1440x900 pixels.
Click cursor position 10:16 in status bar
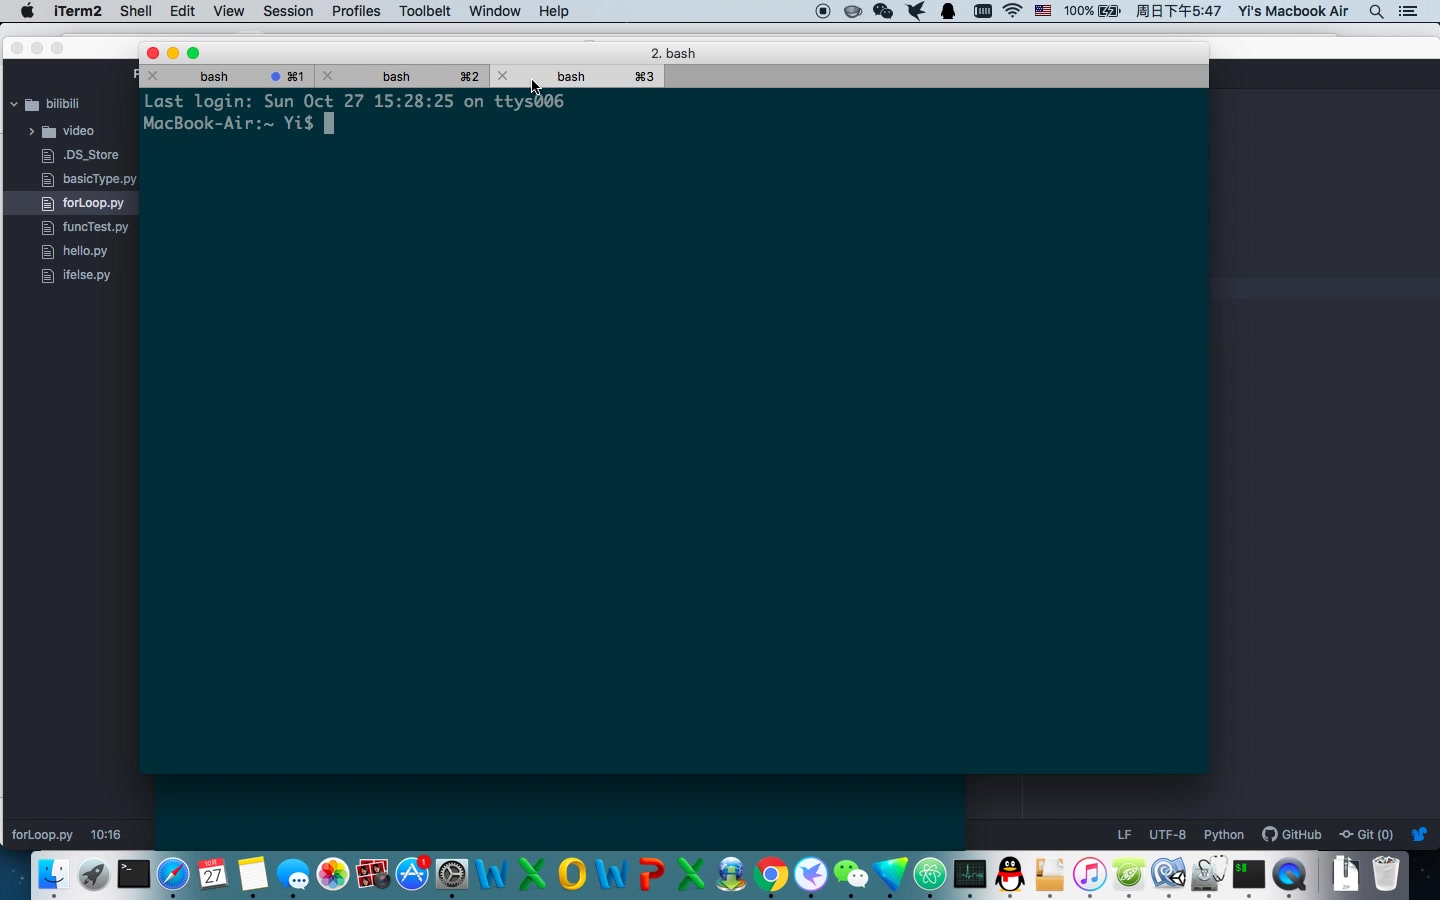pyautogui.click(x=105, y=834)
